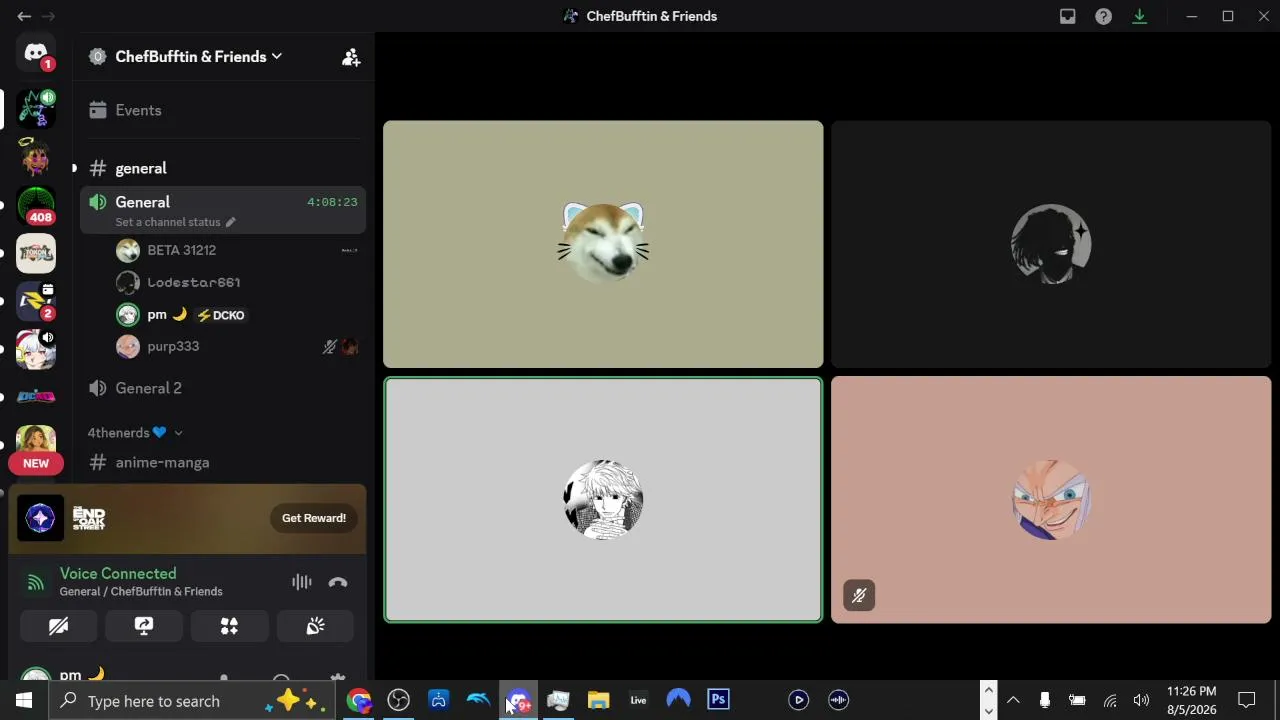
Task: Go back using the back arrow
Action: [x=24, y=16]
